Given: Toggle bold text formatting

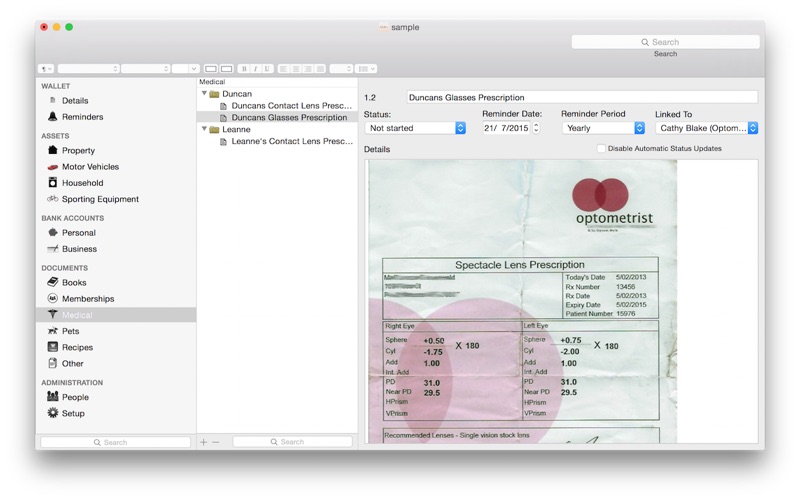Looking at the screenshot, I should pyautogui.click(x=244, y=68).
